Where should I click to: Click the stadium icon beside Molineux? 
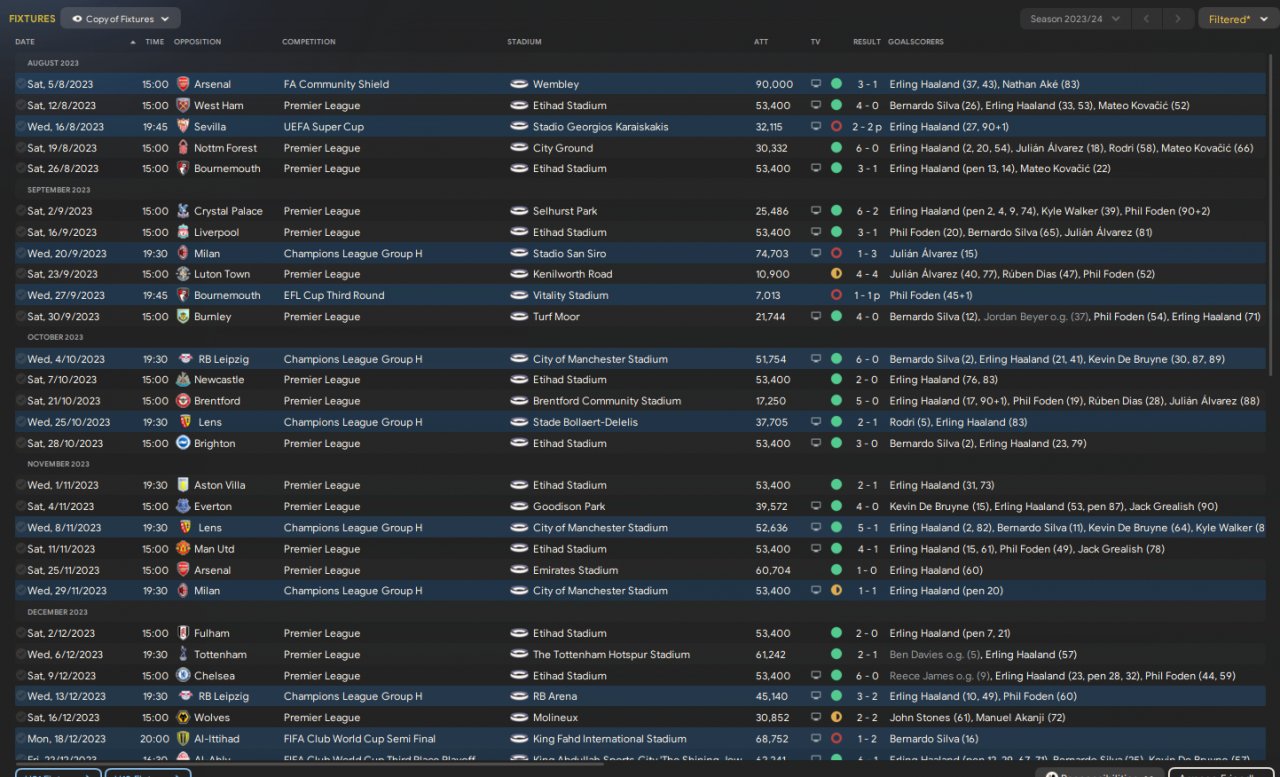tap(518, 718)
